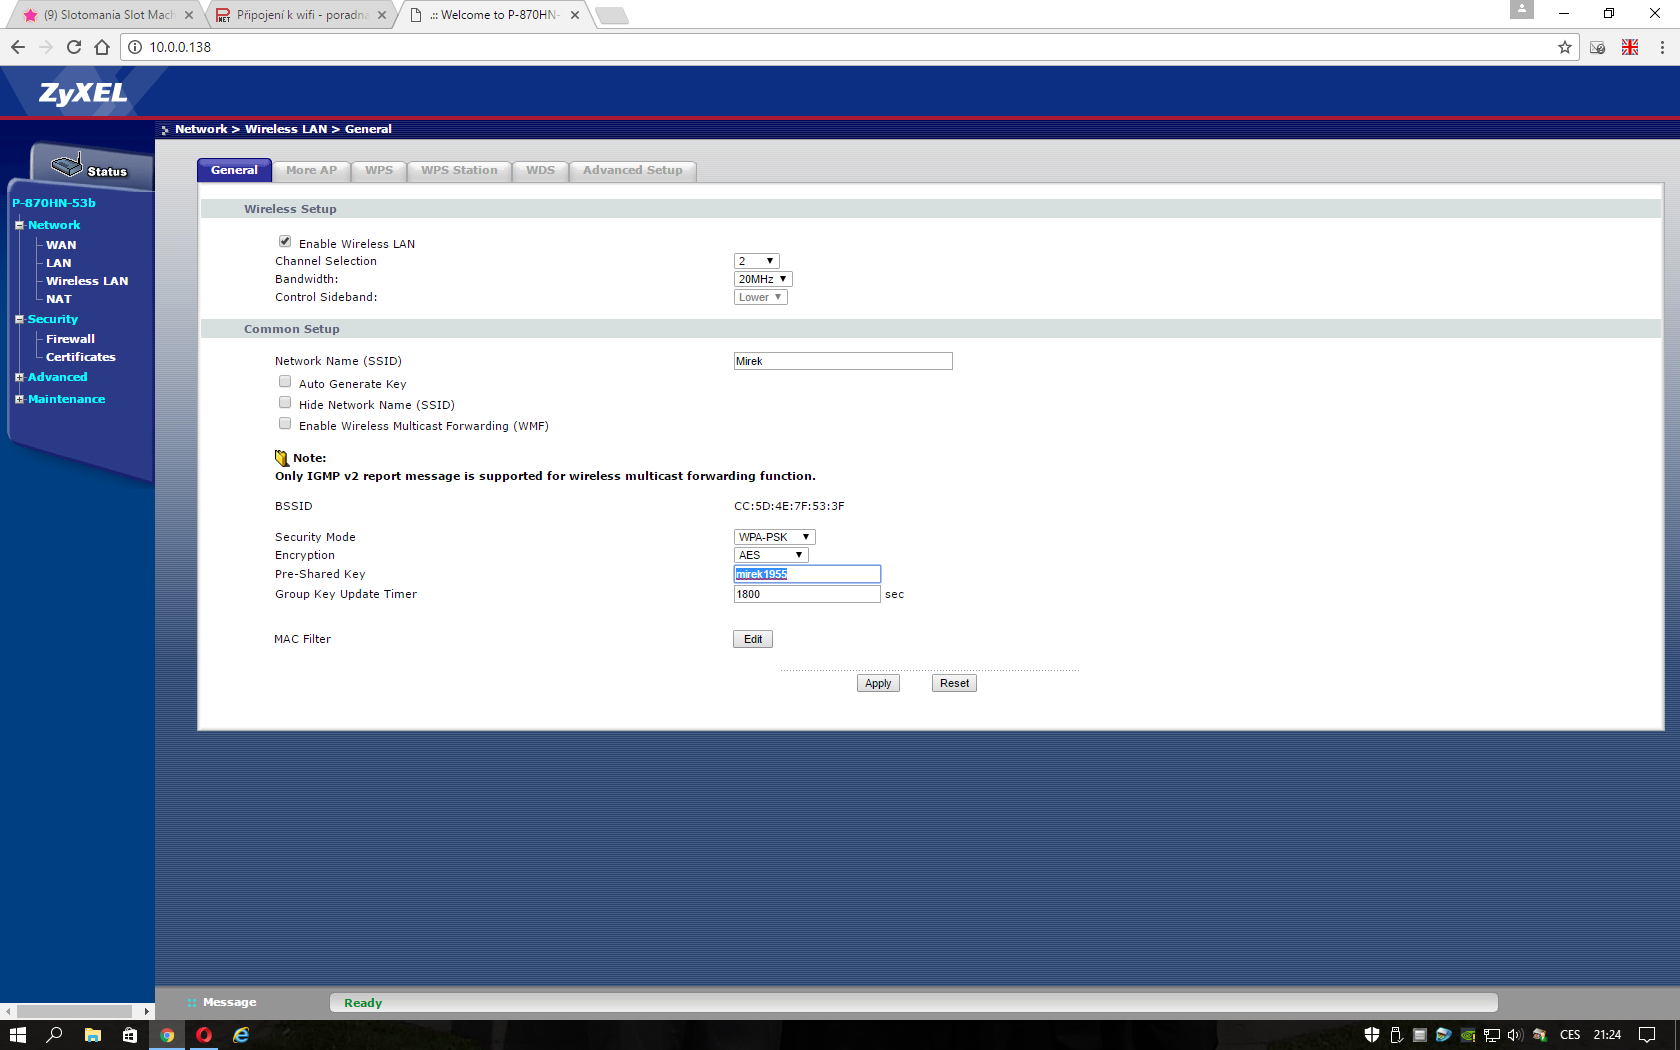This screenshot has height=1050, width=1680.
Task: Check Hide Network Name (SSID)
Action: click(x=285, y=403)
